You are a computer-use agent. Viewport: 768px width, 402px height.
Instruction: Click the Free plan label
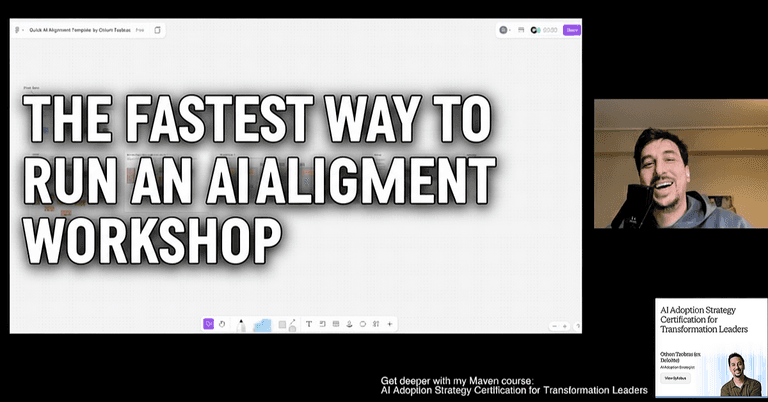point(140,30)
